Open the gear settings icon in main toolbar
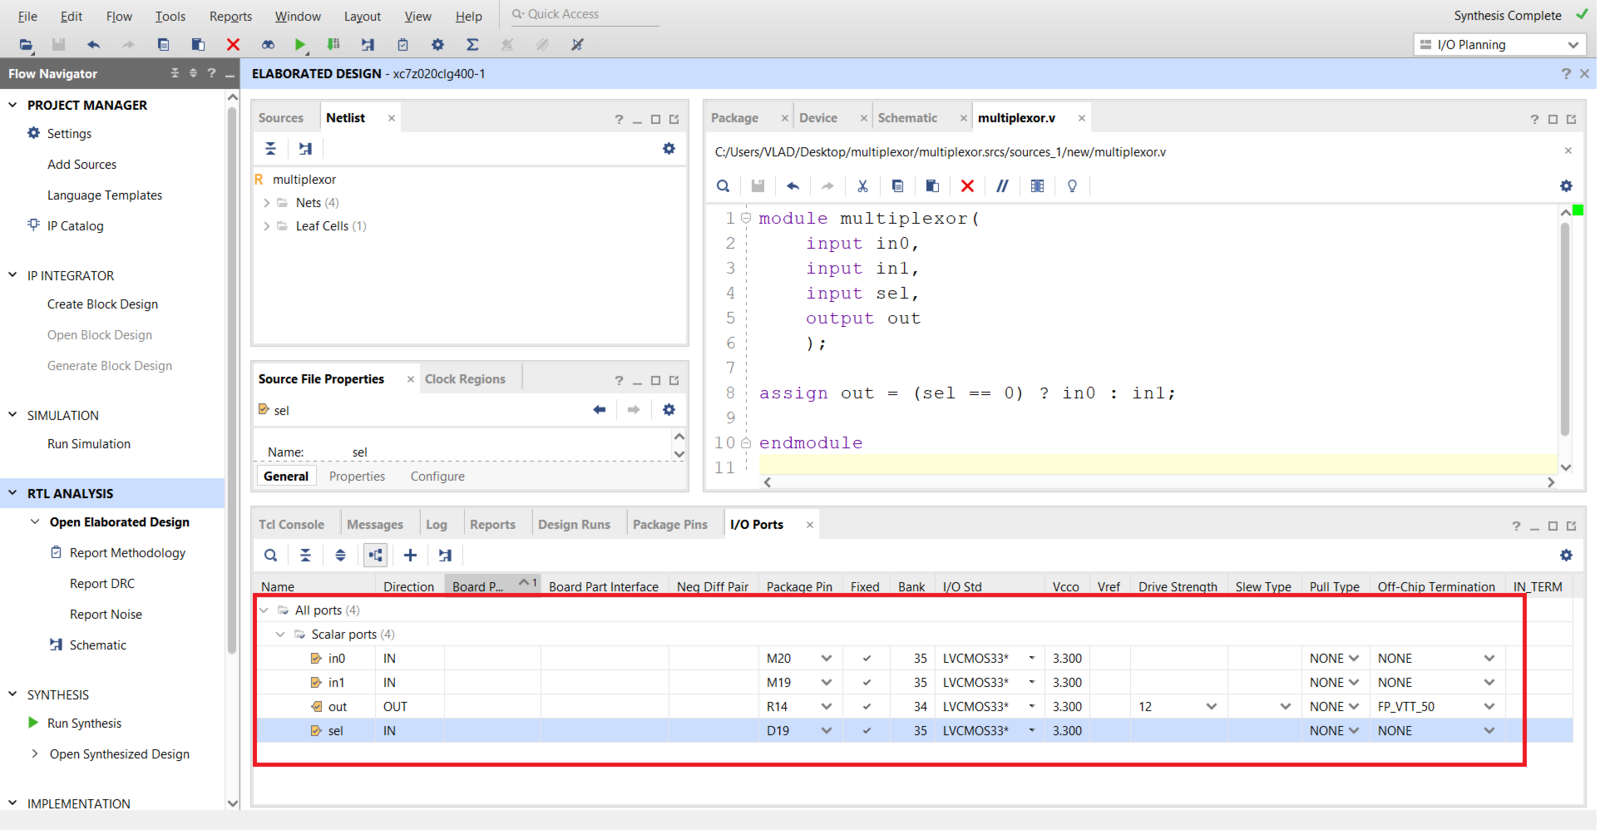 coord(437,45)
